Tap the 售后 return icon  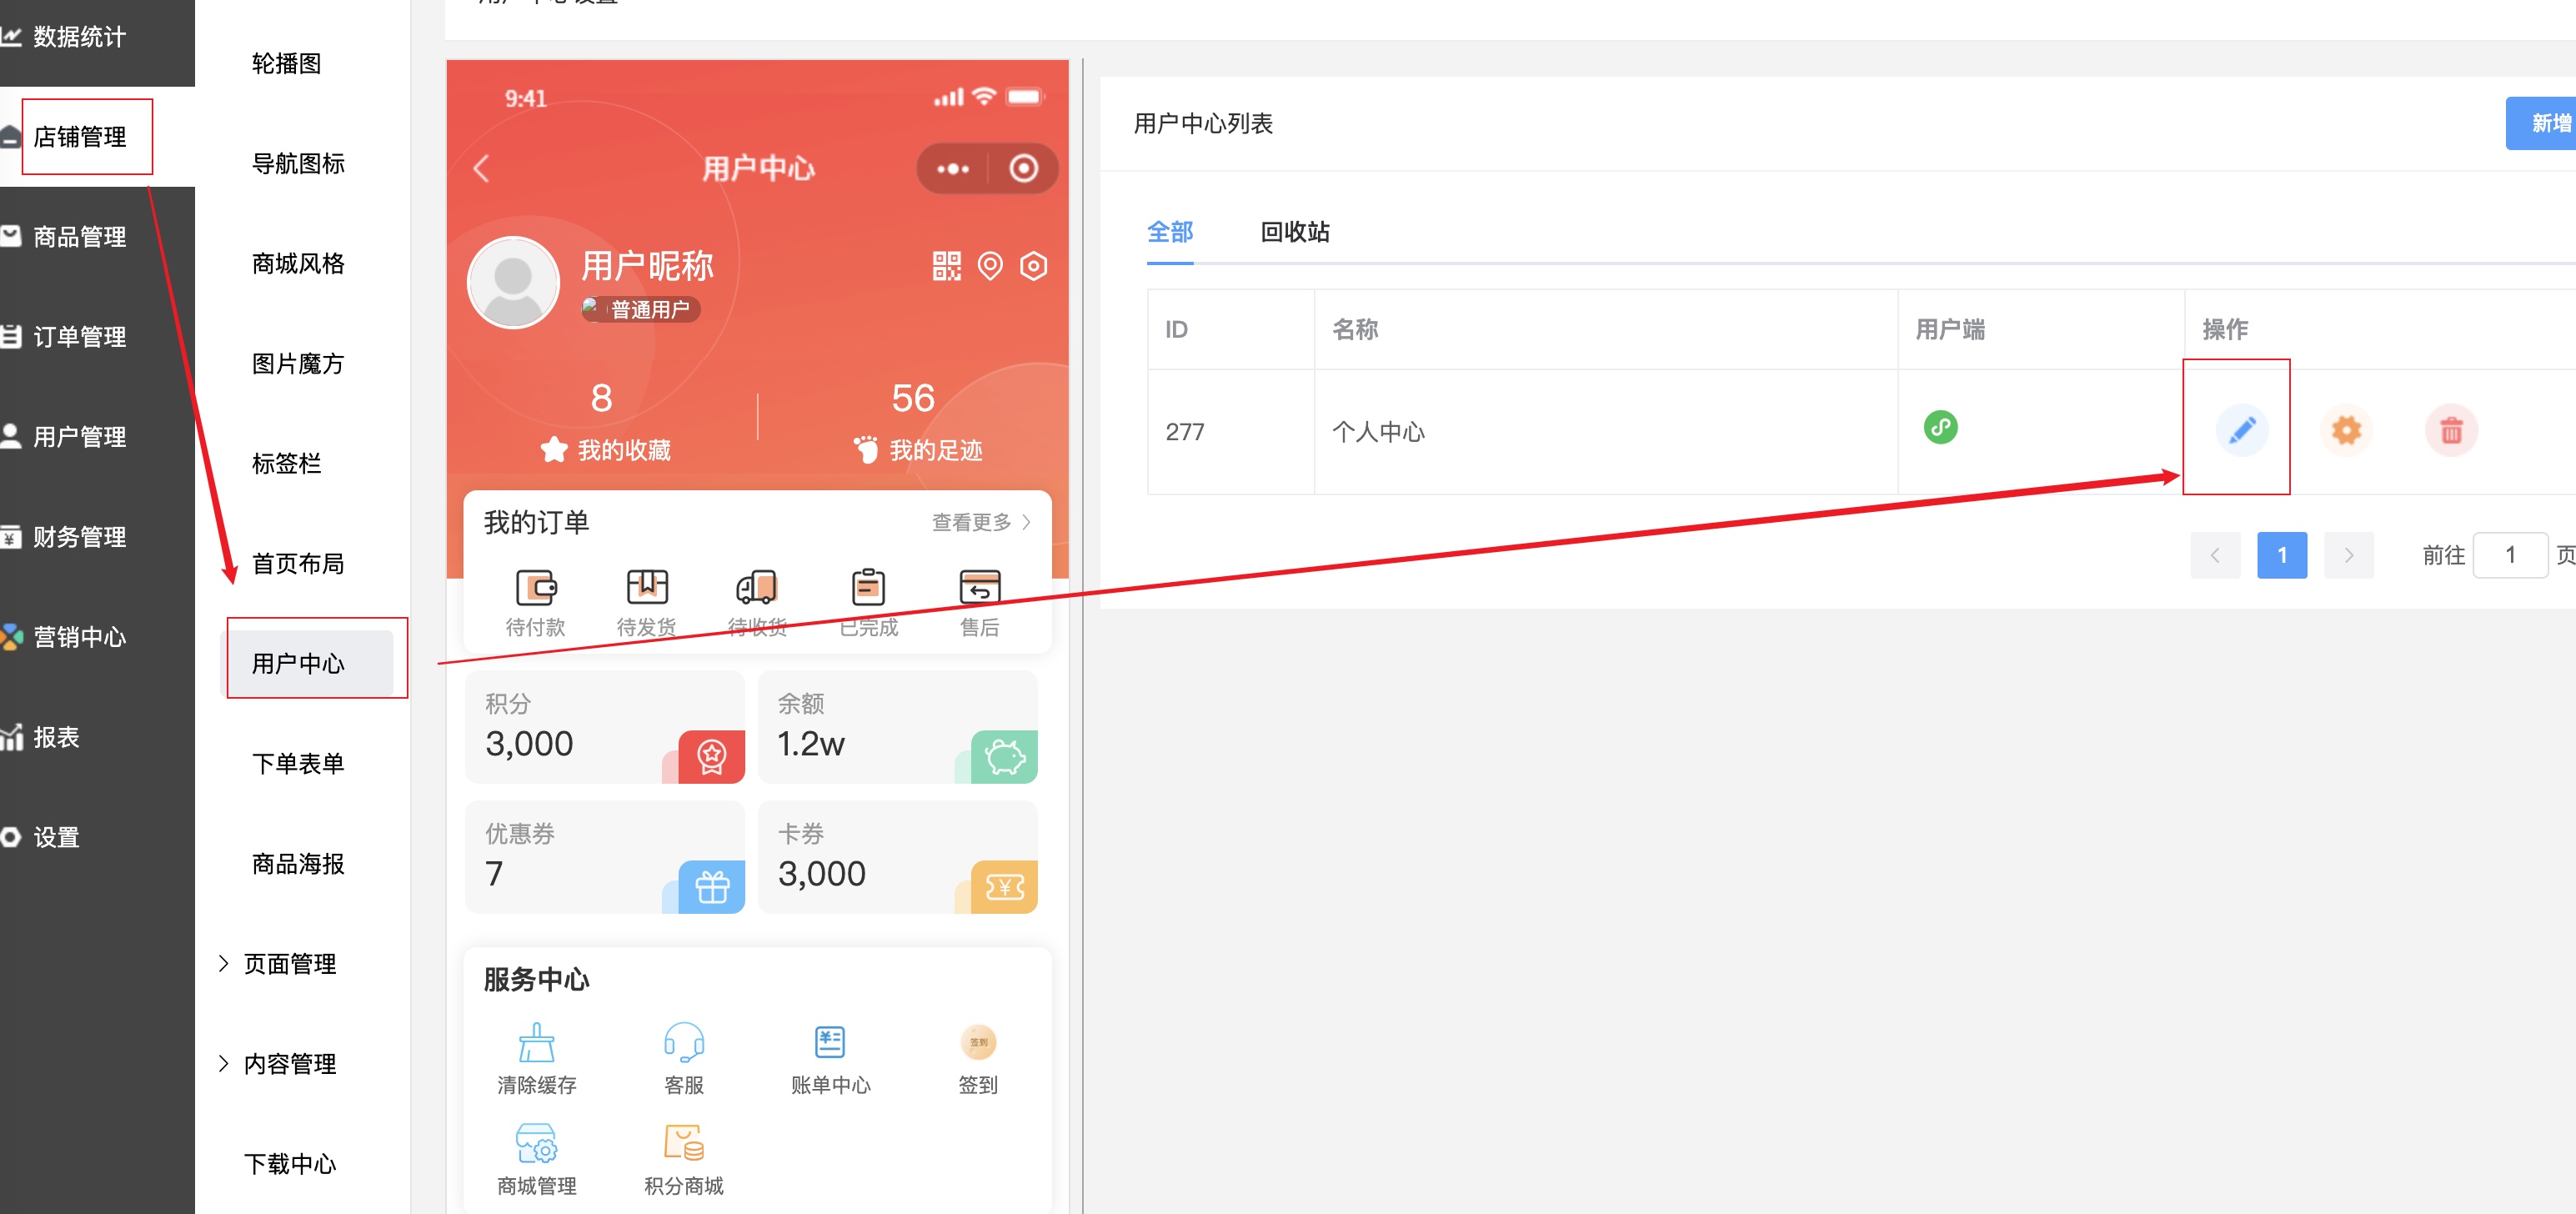coord(979,587)
